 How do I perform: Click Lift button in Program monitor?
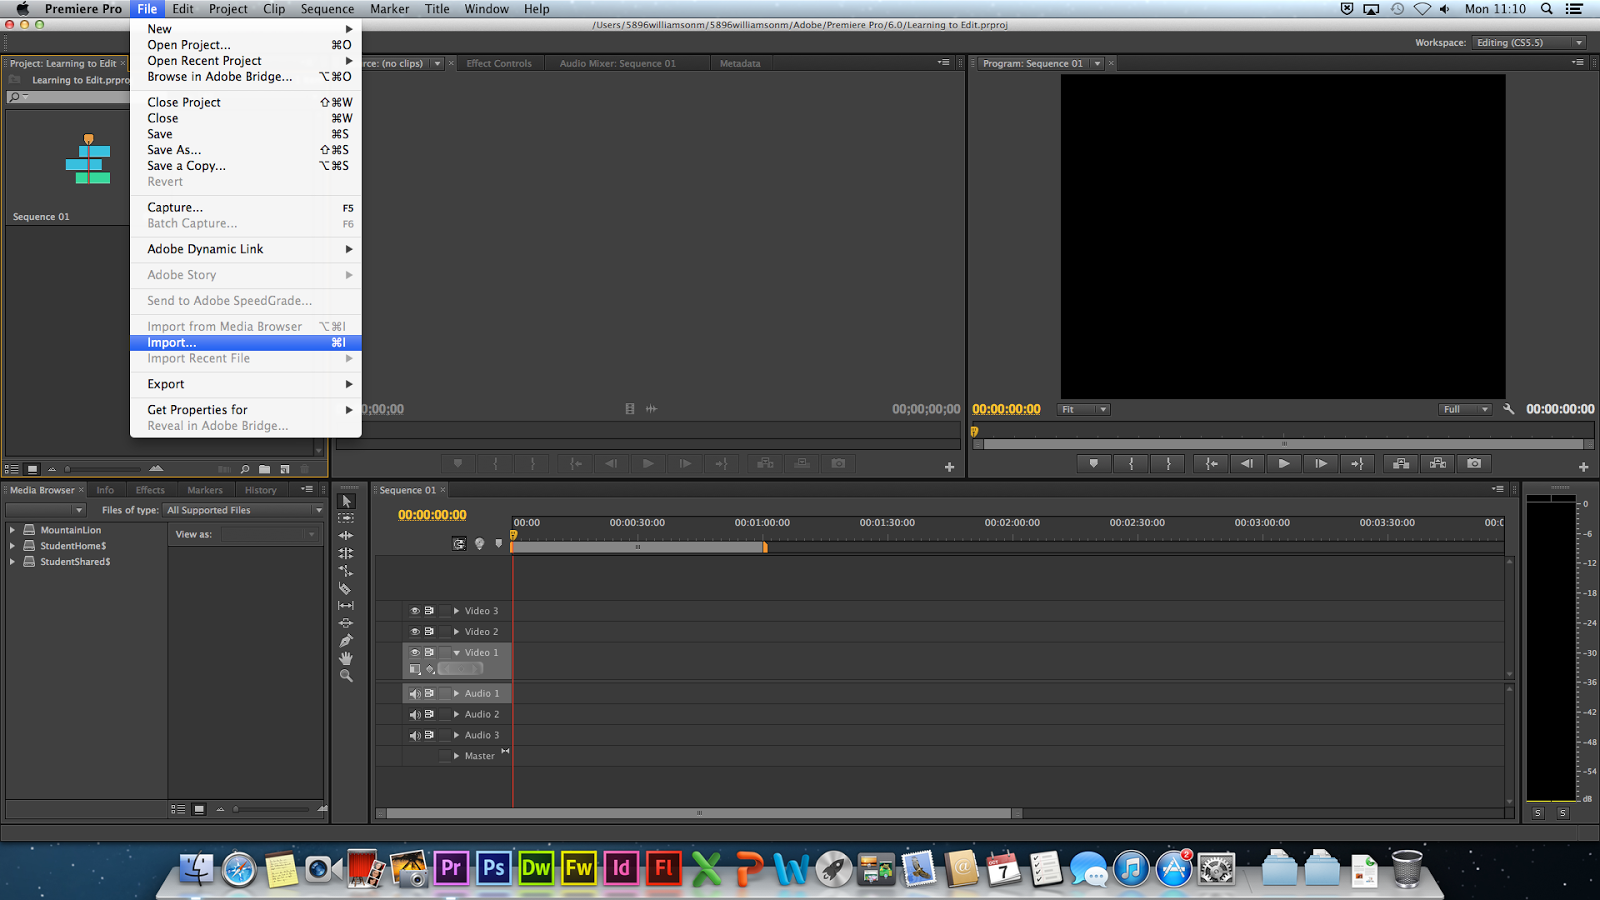1401,464
